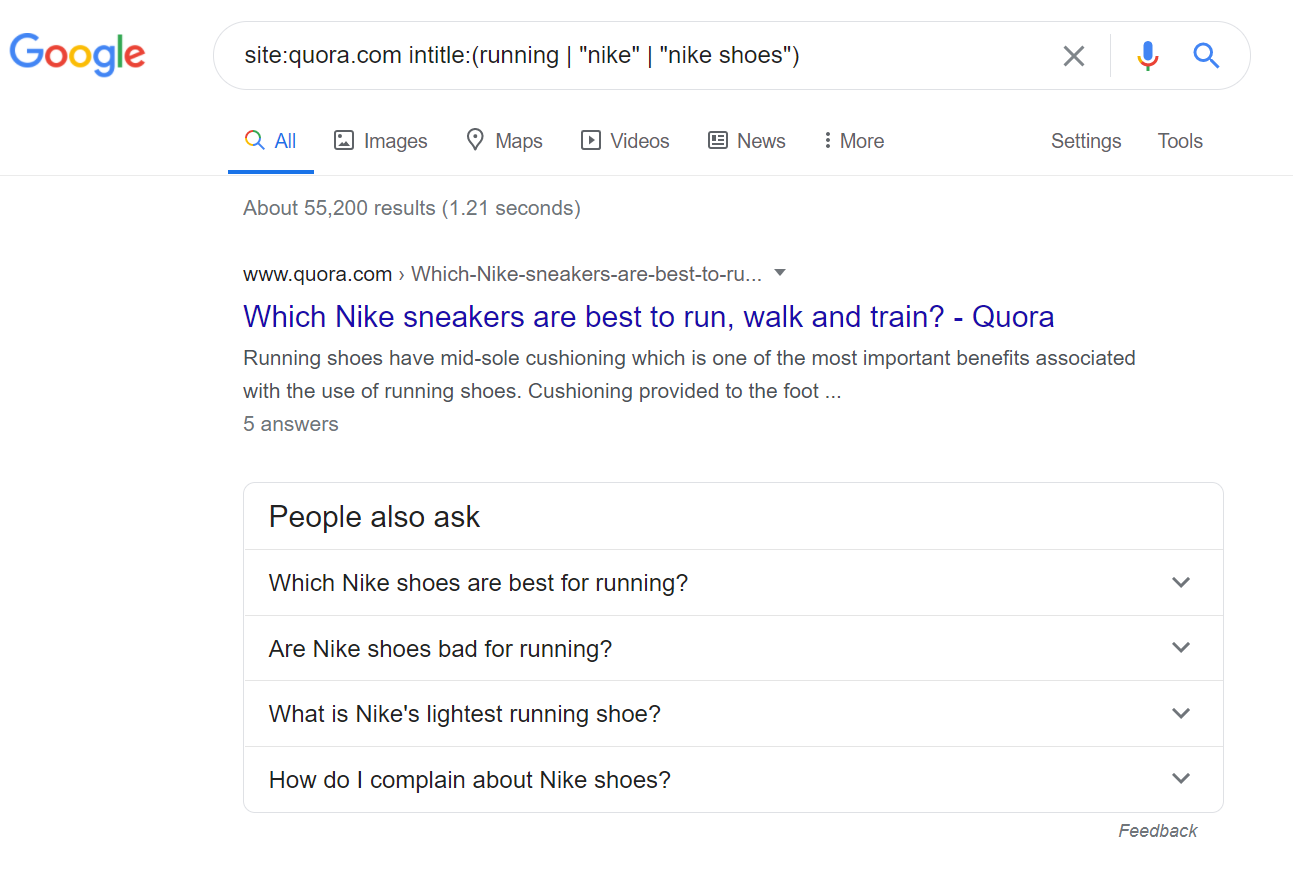The height and width of the screenshot is (877, 1293).
Task: Expand 'Which Nike shoes are best for running?'
Action: pos(733,583)
